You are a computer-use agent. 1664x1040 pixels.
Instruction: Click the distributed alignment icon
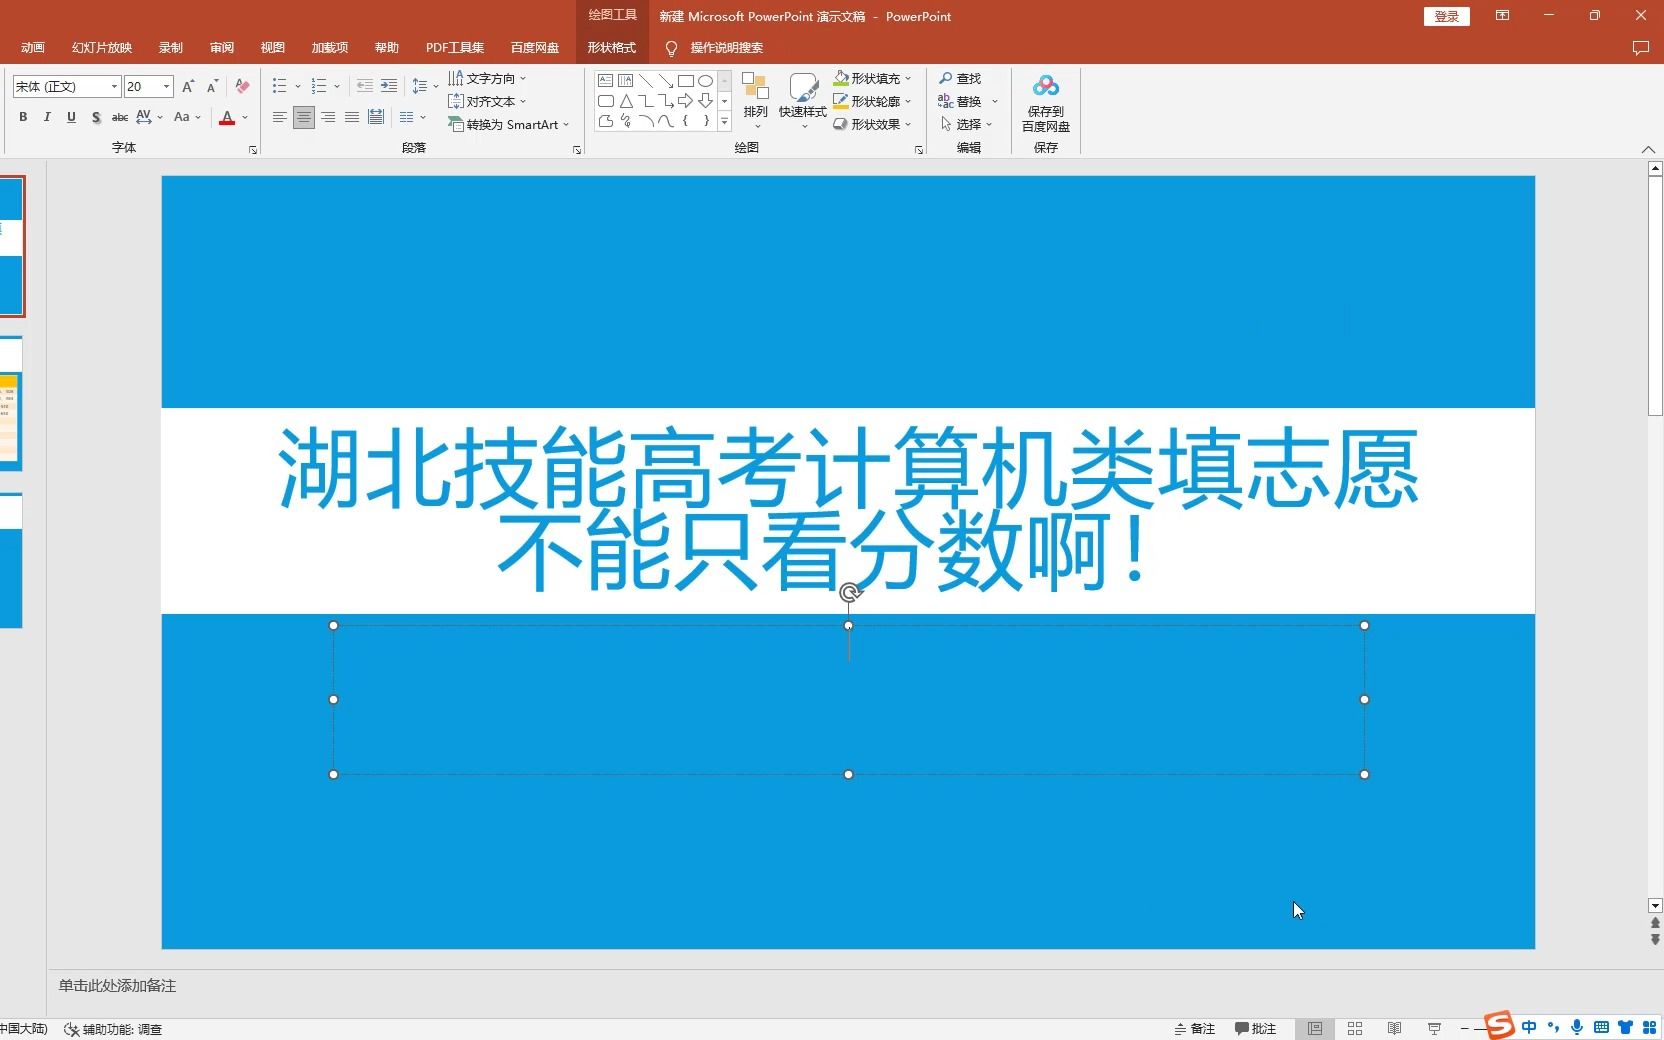point(376,117)
